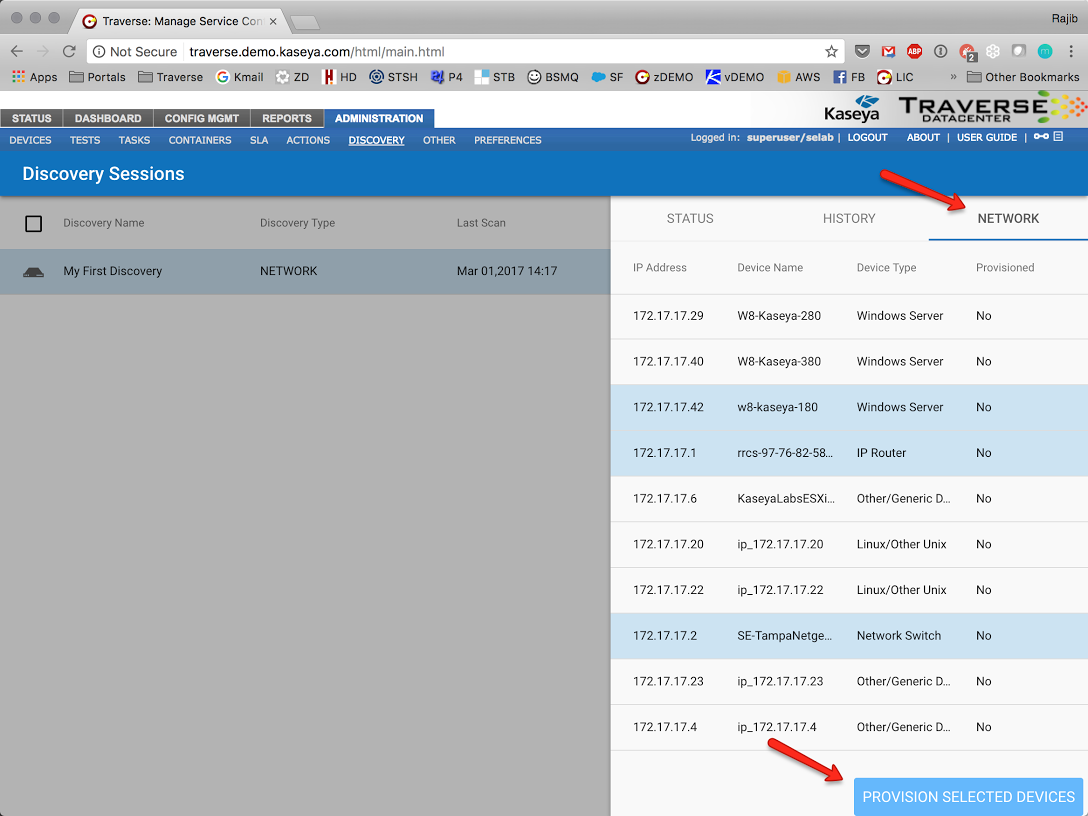
Task: Open the SF Salesforce bookmark
Action: 607,77
